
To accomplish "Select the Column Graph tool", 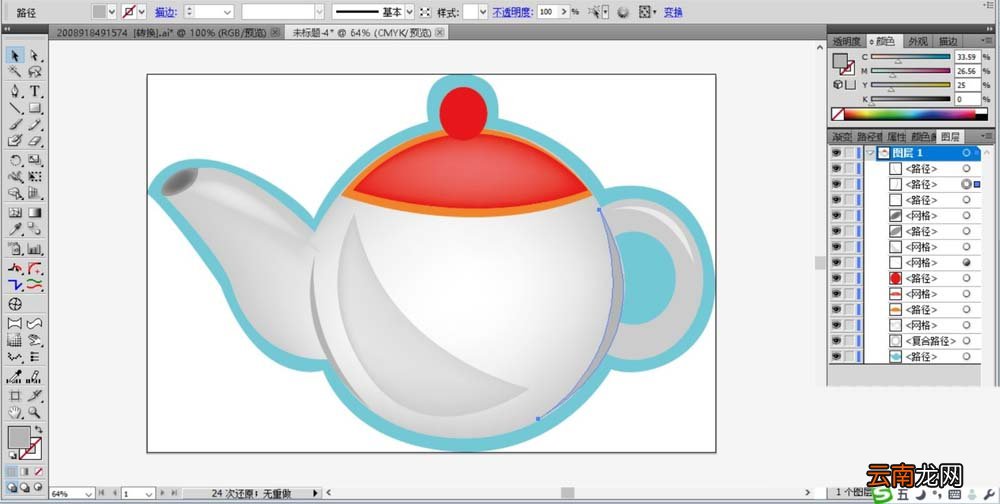I will pyautogui.click(x=34, y=249).
